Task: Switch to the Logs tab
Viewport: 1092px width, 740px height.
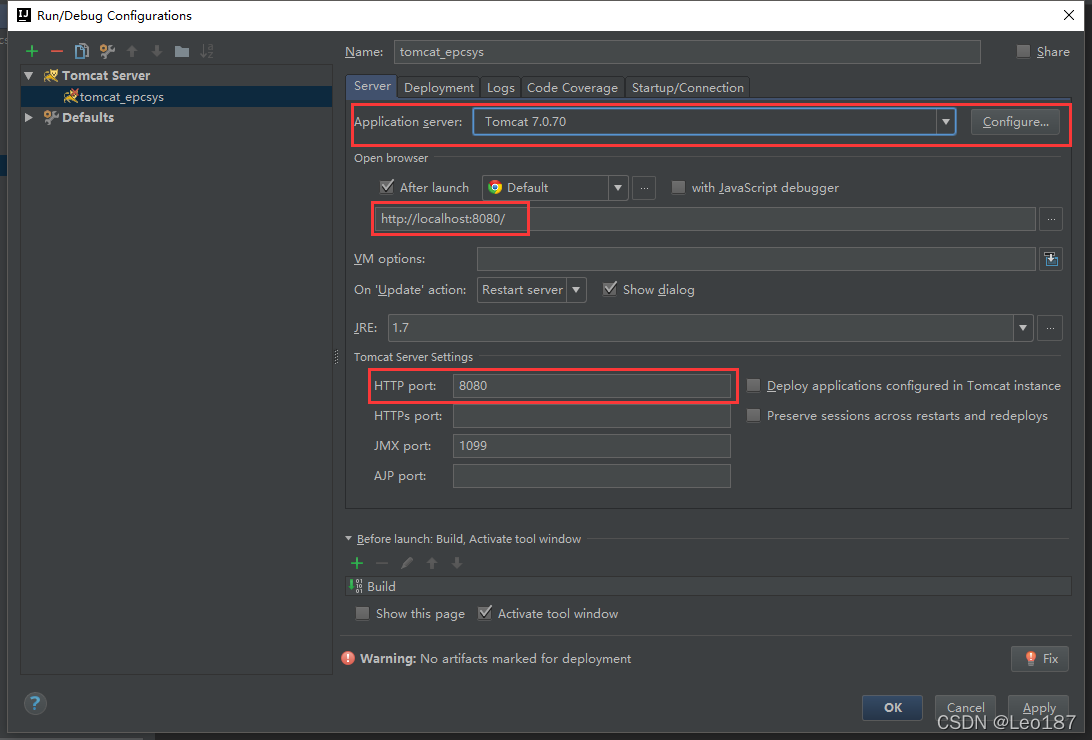Action: (x=500, y=88)
